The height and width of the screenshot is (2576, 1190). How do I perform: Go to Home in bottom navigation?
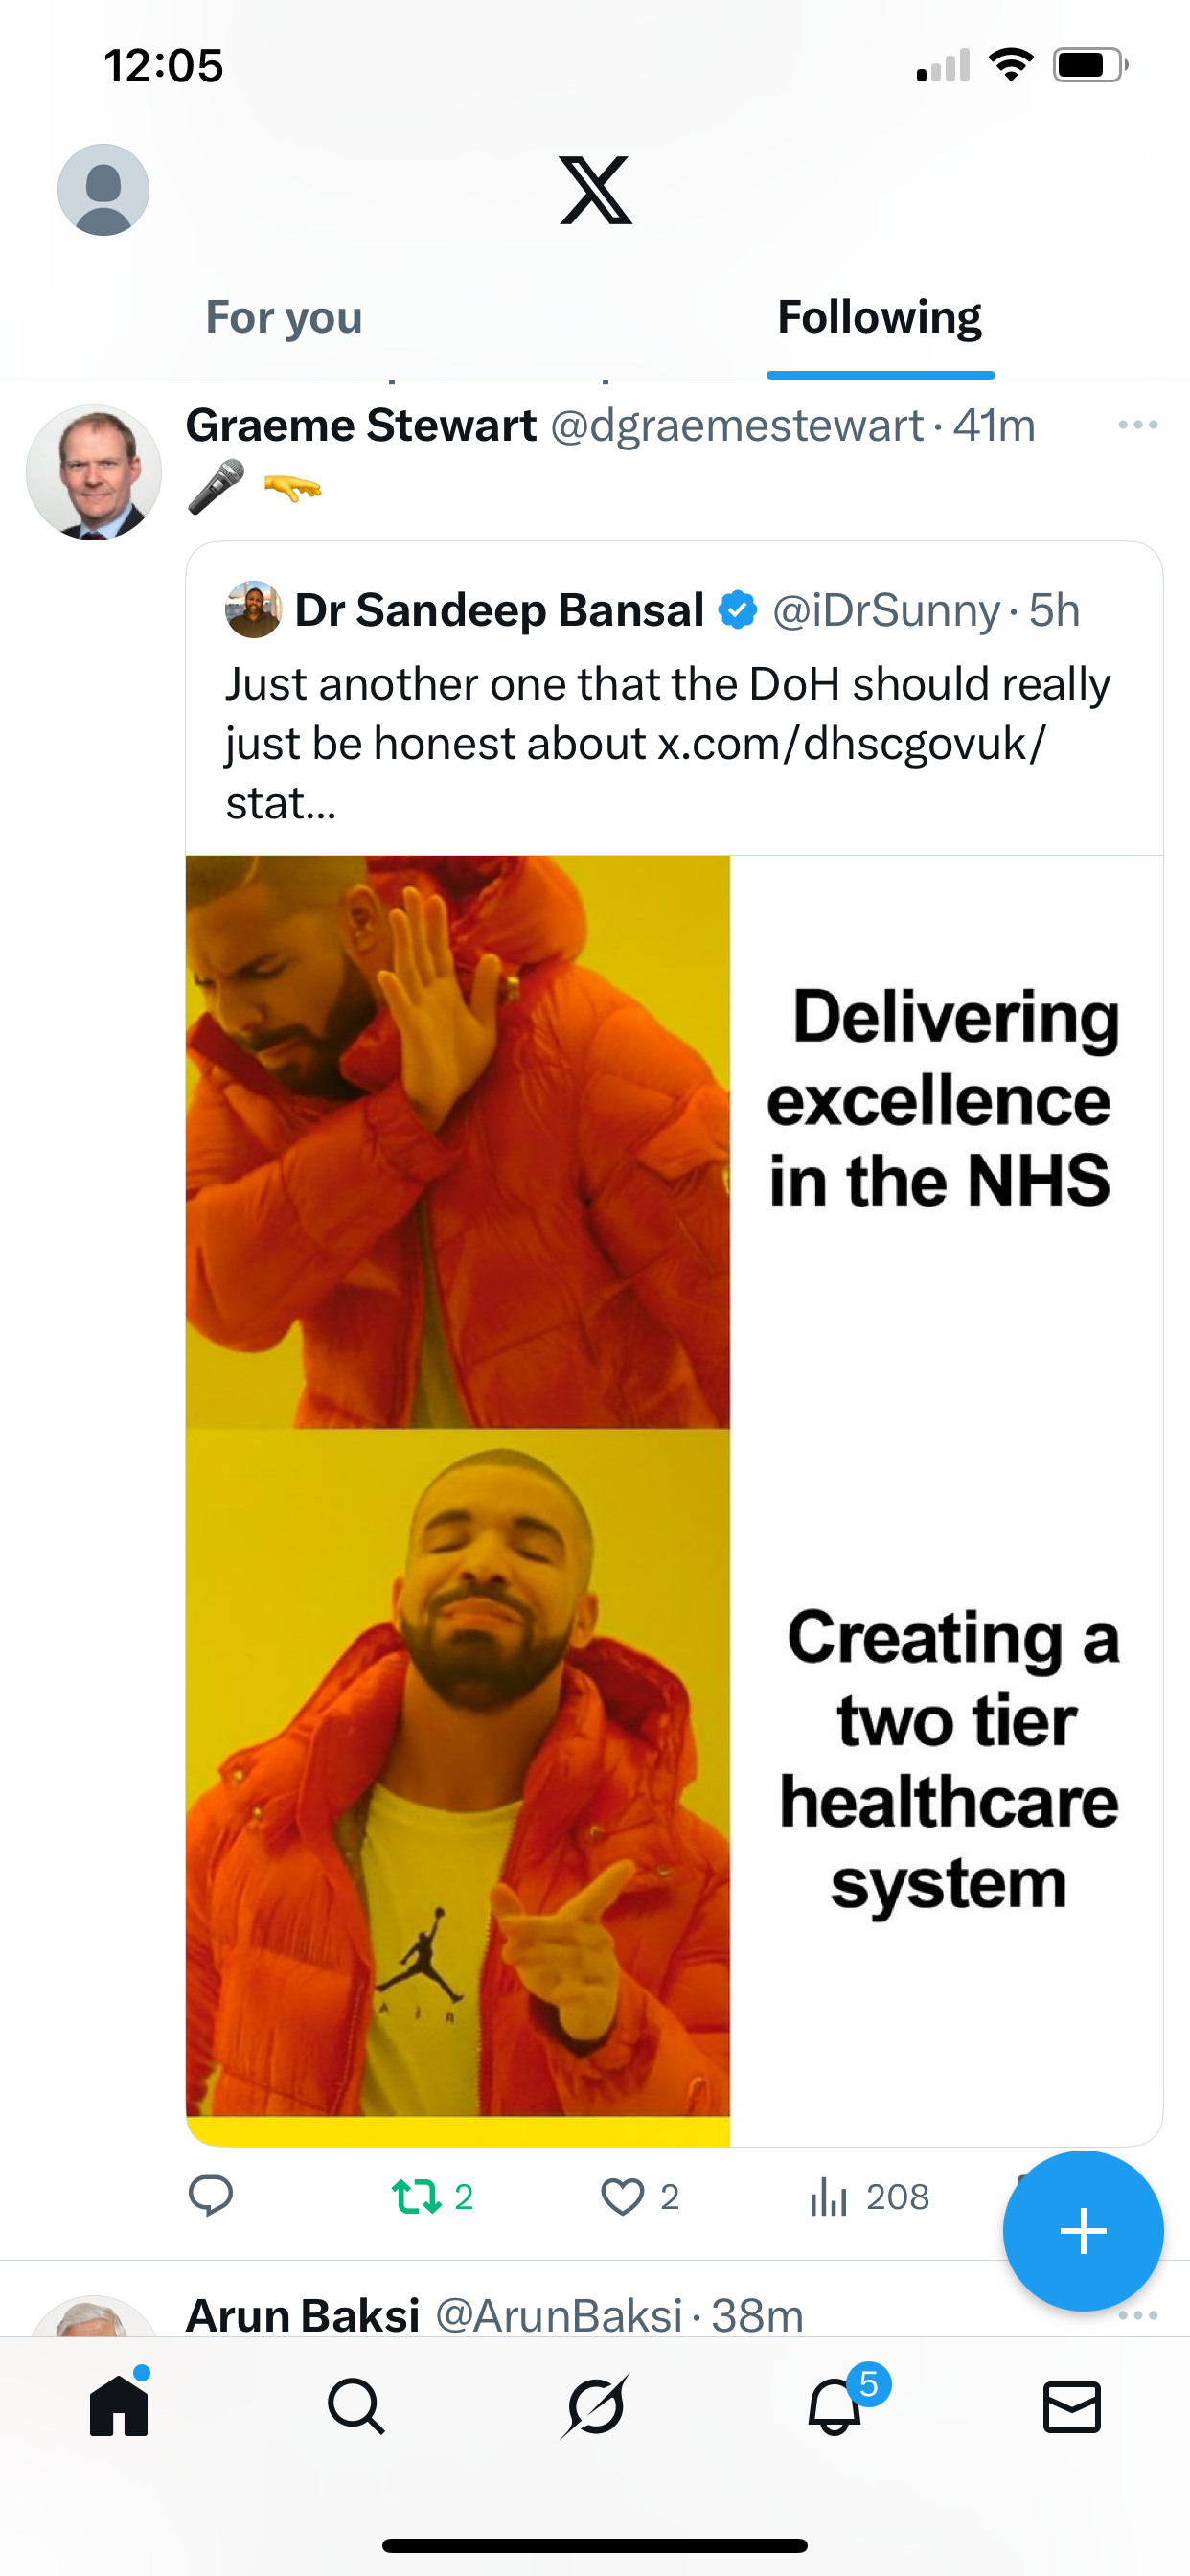click(x=119, y=2405)
